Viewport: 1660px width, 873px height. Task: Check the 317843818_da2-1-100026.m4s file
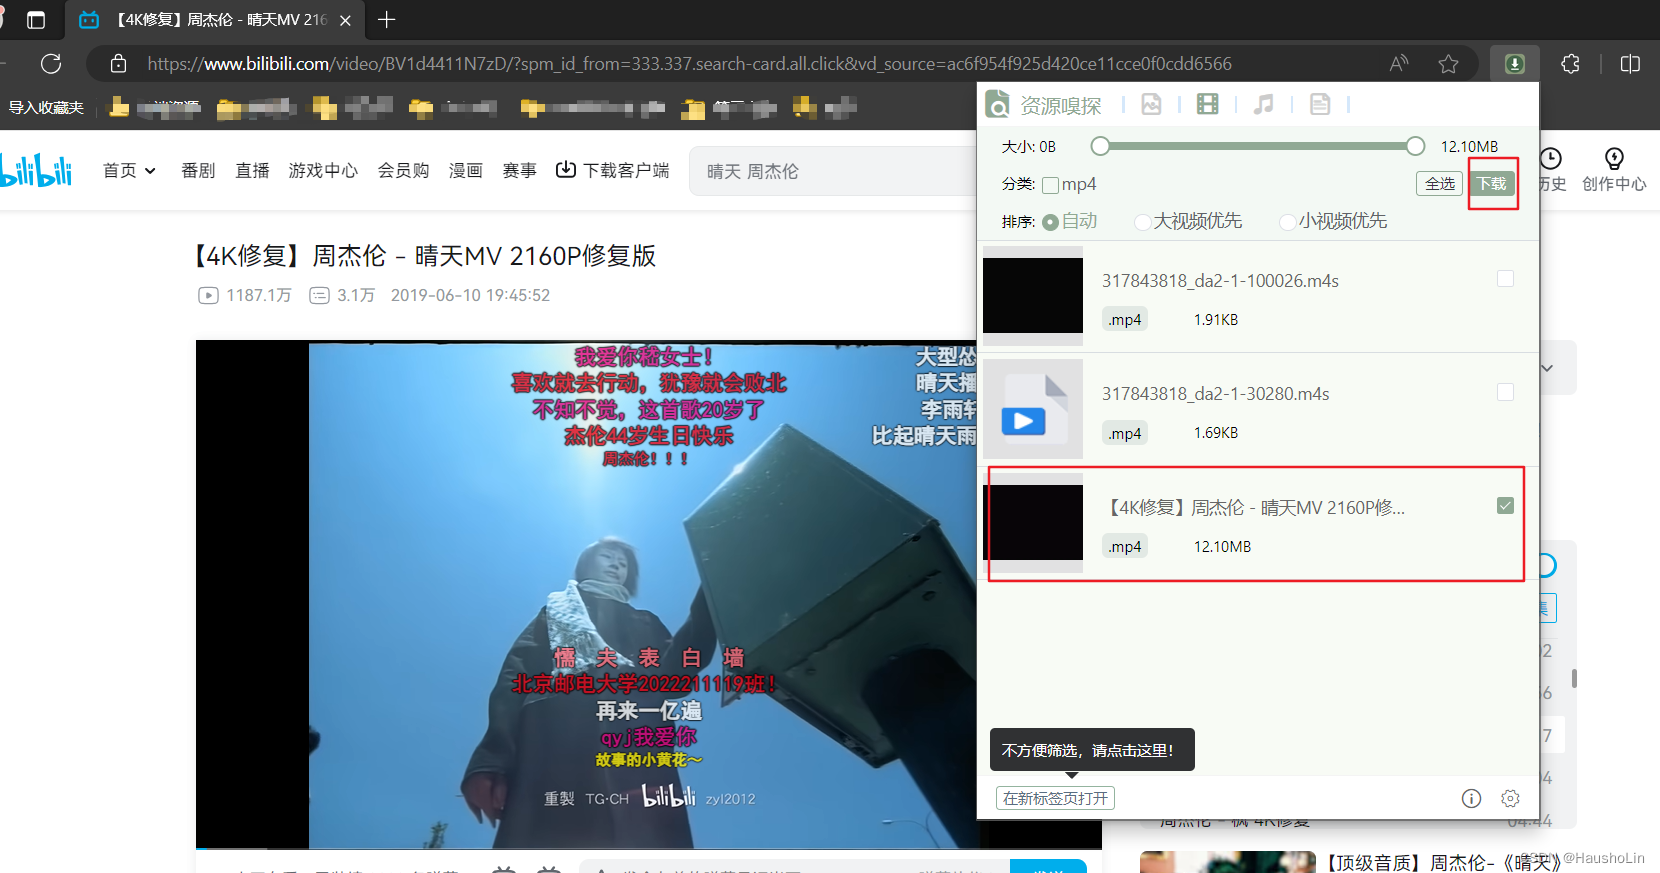tap(1505, 279)
